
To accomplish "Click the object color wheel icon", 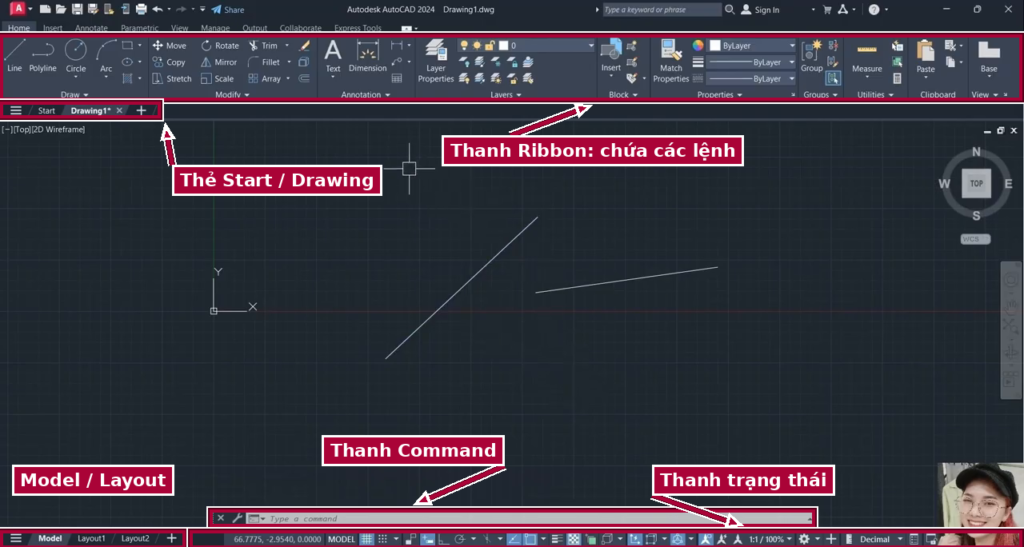I will [698, 46].
